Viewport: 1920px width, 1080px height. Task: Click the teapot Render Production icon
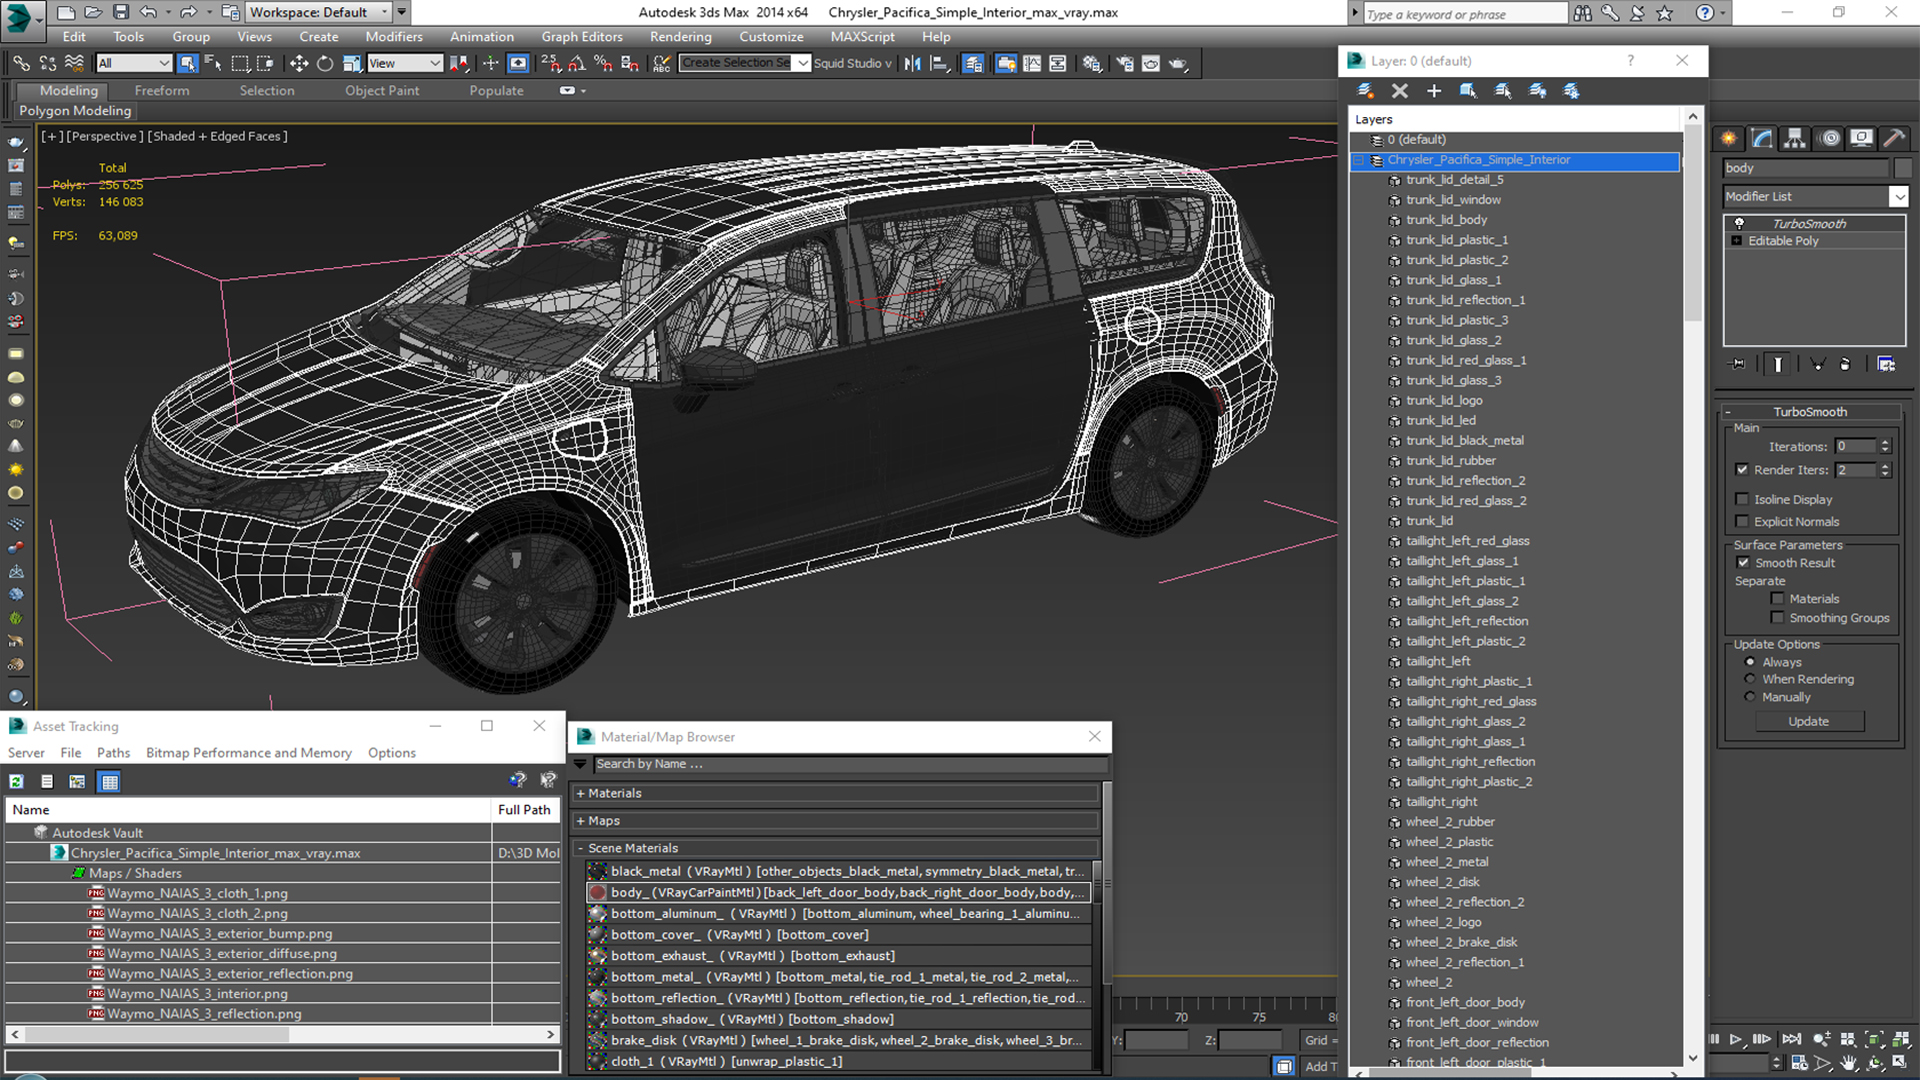[x=1178, y=63]
